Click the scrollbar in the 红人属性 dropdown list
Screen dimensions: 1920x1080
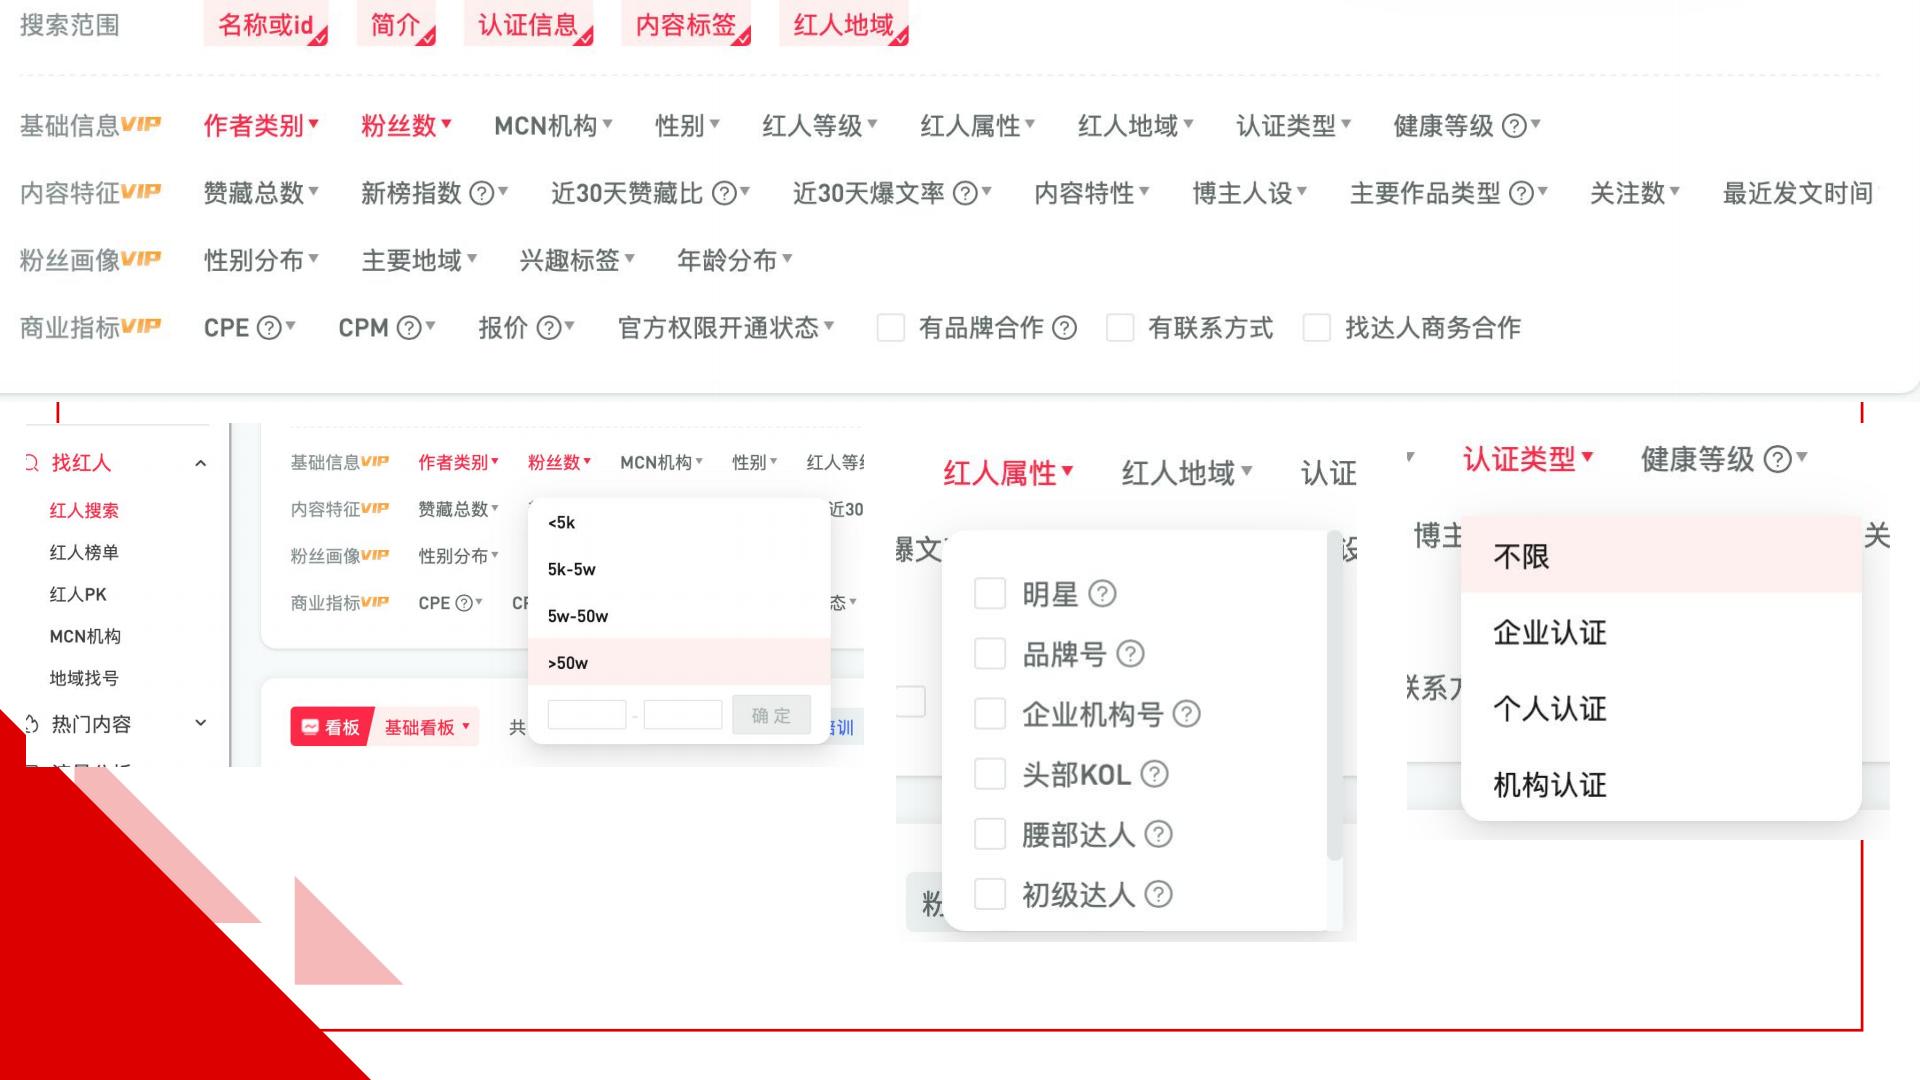(1334, 695)
